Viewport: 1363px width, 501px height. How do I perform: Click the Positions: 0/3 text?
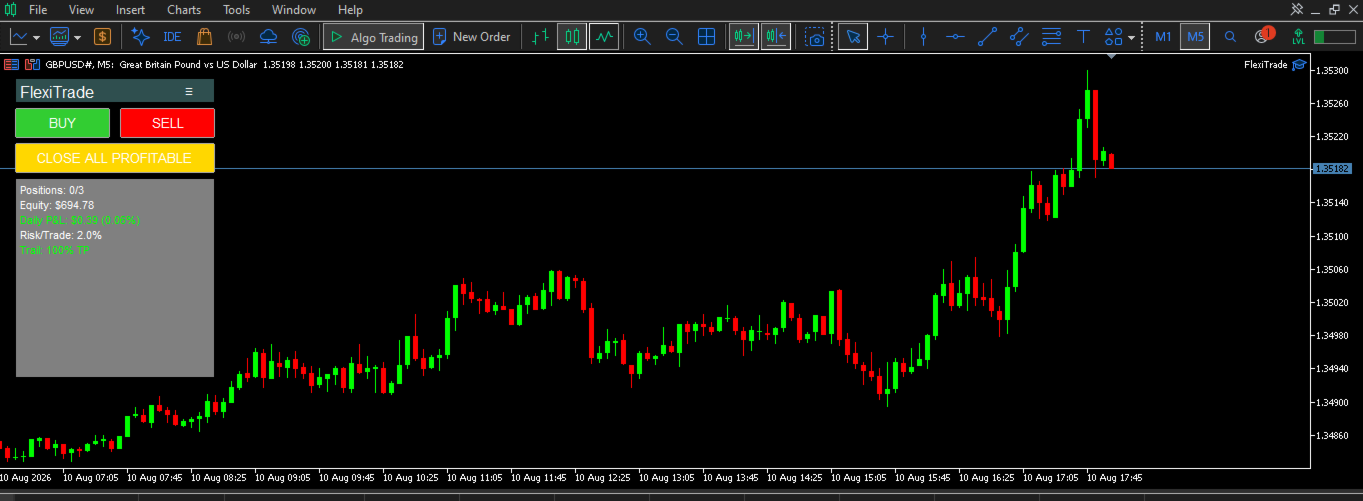point(52,190)
